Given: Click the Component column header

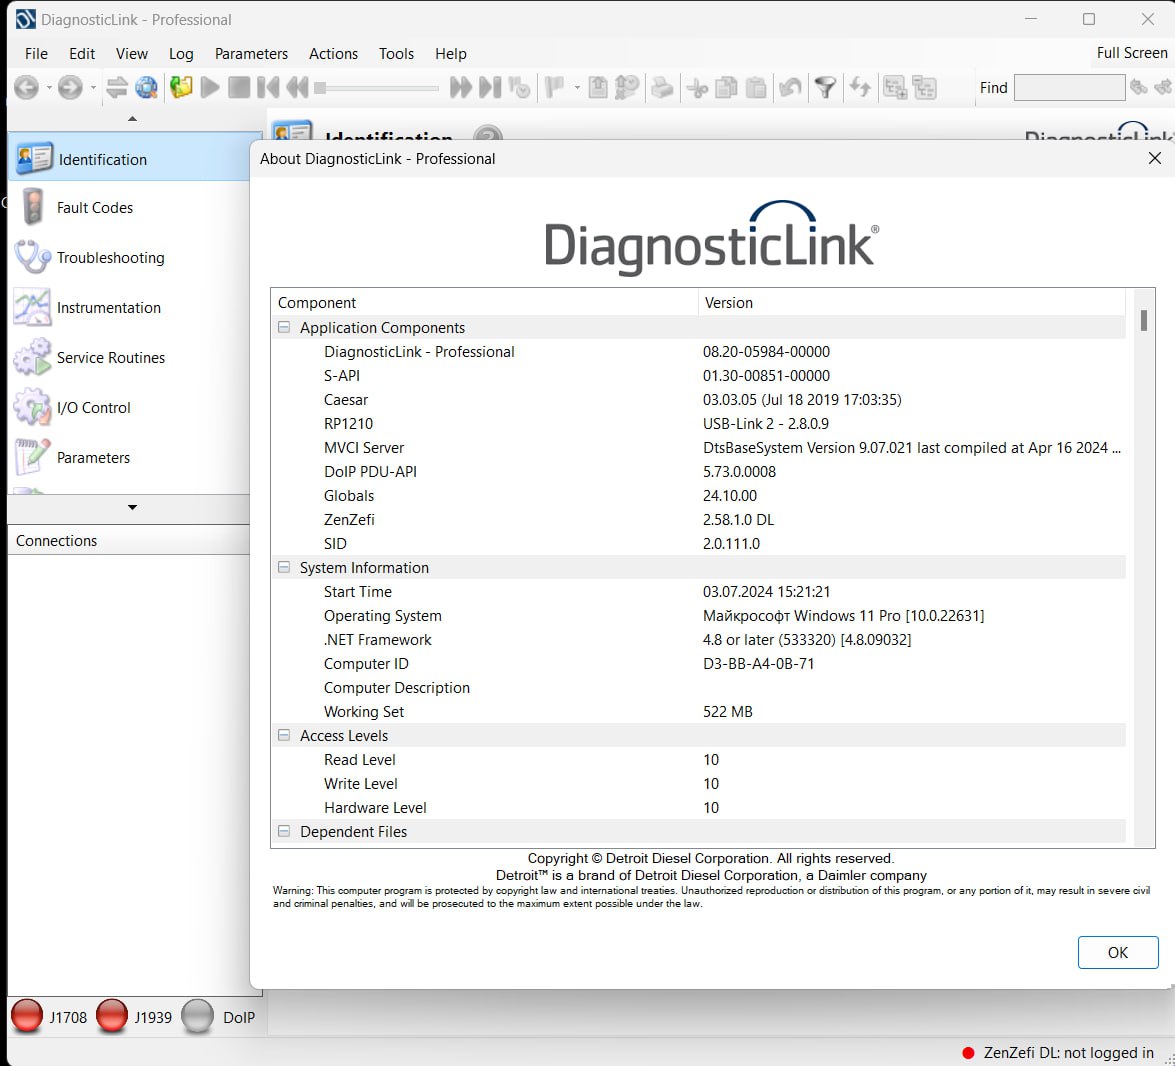Looking at the screenshot, I should pos(485,303).
